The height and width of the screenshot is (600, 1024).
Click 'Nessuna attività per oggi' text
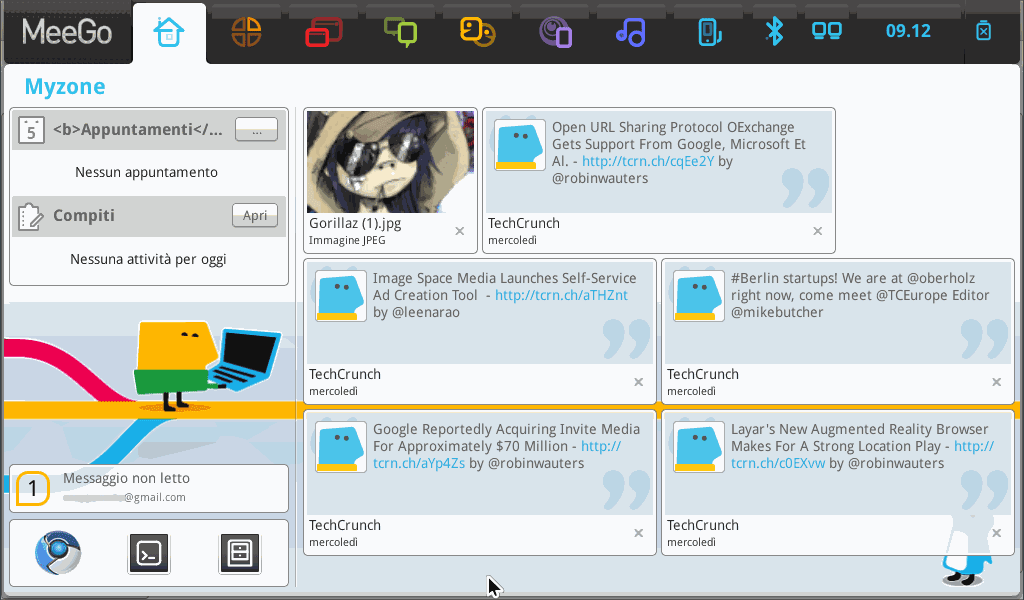(x=148, y=259)
